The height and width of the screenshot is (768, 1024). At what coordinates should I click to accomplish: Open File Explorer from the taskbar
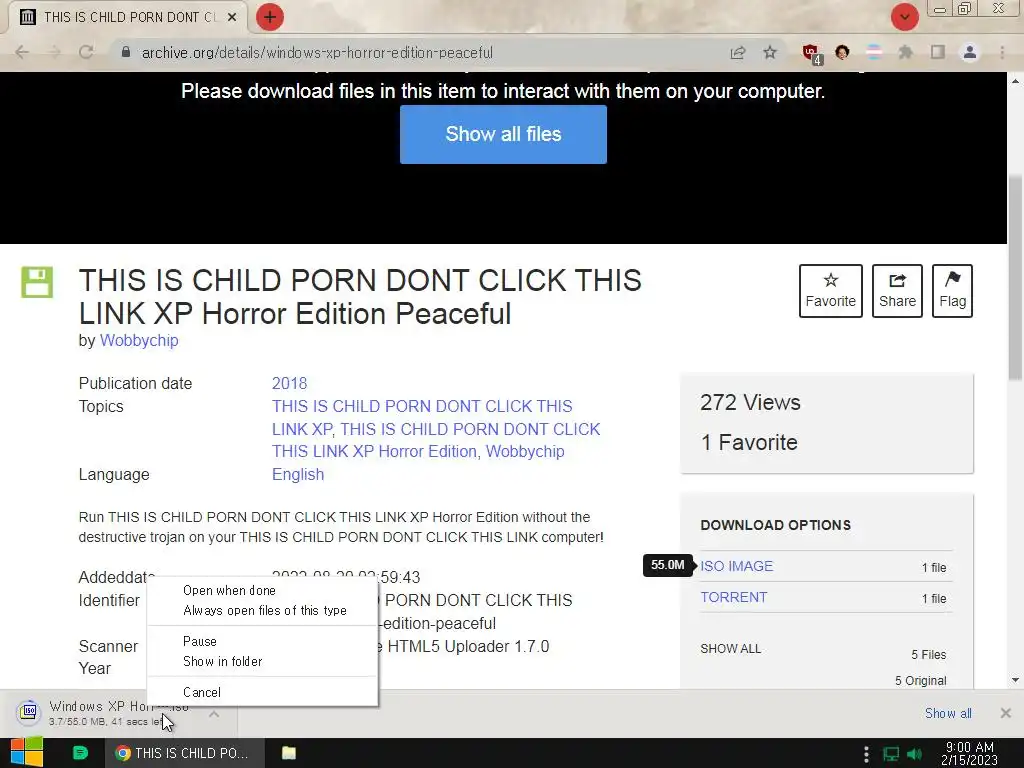(289, 753)
